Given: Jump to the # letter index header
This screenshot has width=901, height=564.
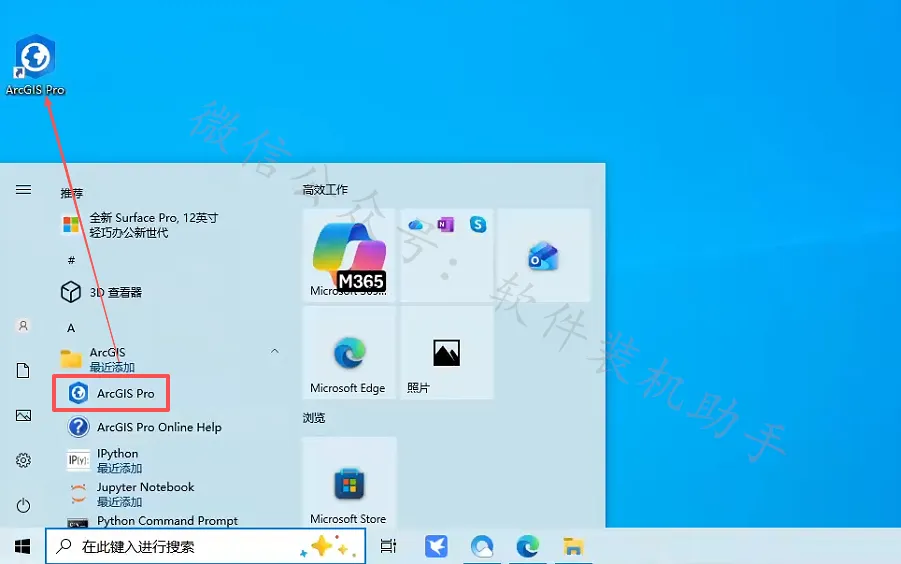Looking at the screenshot, I should [71, 260].
